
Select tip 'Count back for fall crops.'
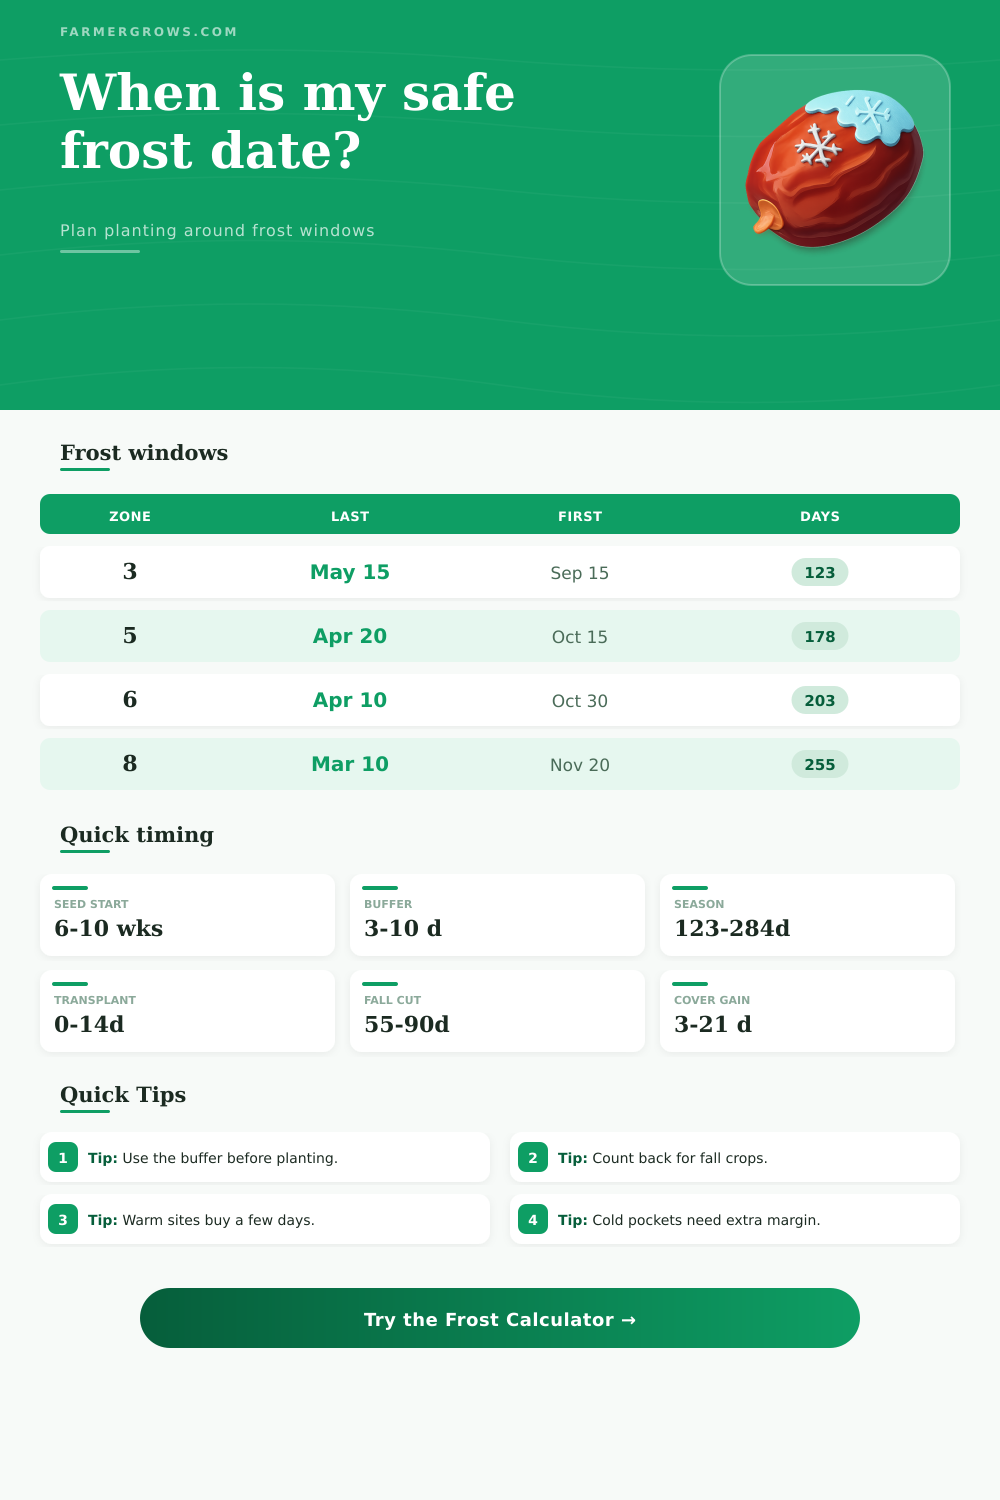click(735, 1157)
